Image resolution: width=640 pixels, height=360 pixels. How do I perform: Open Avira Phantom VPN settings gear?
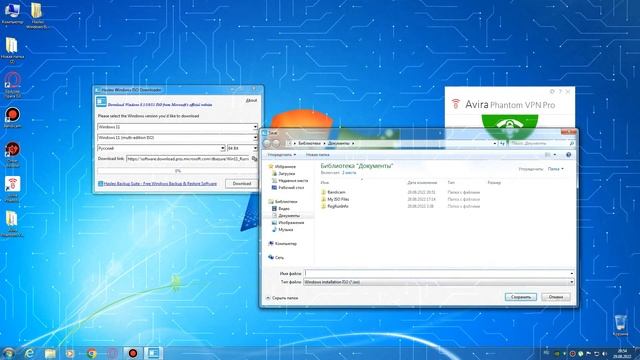[x=552, y=91]
